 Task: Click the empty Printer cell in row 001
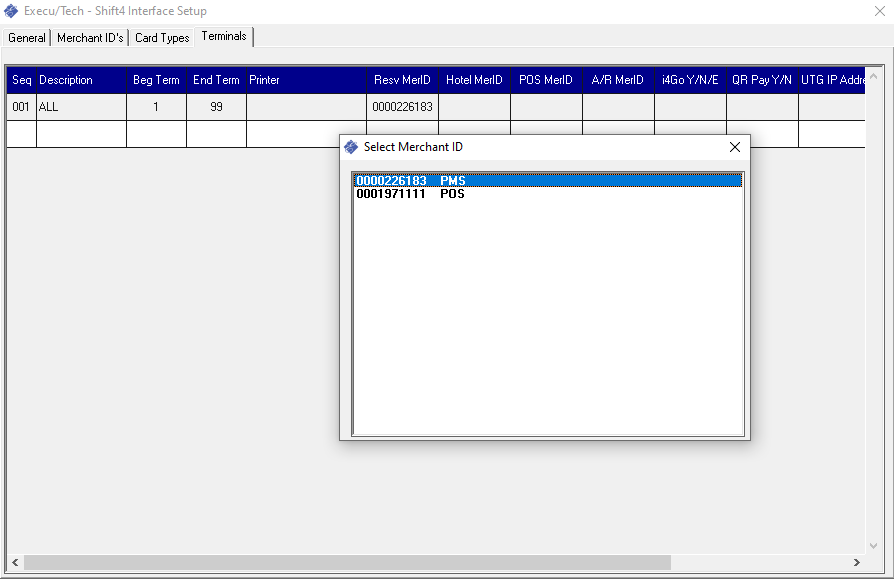pos(306,107)
